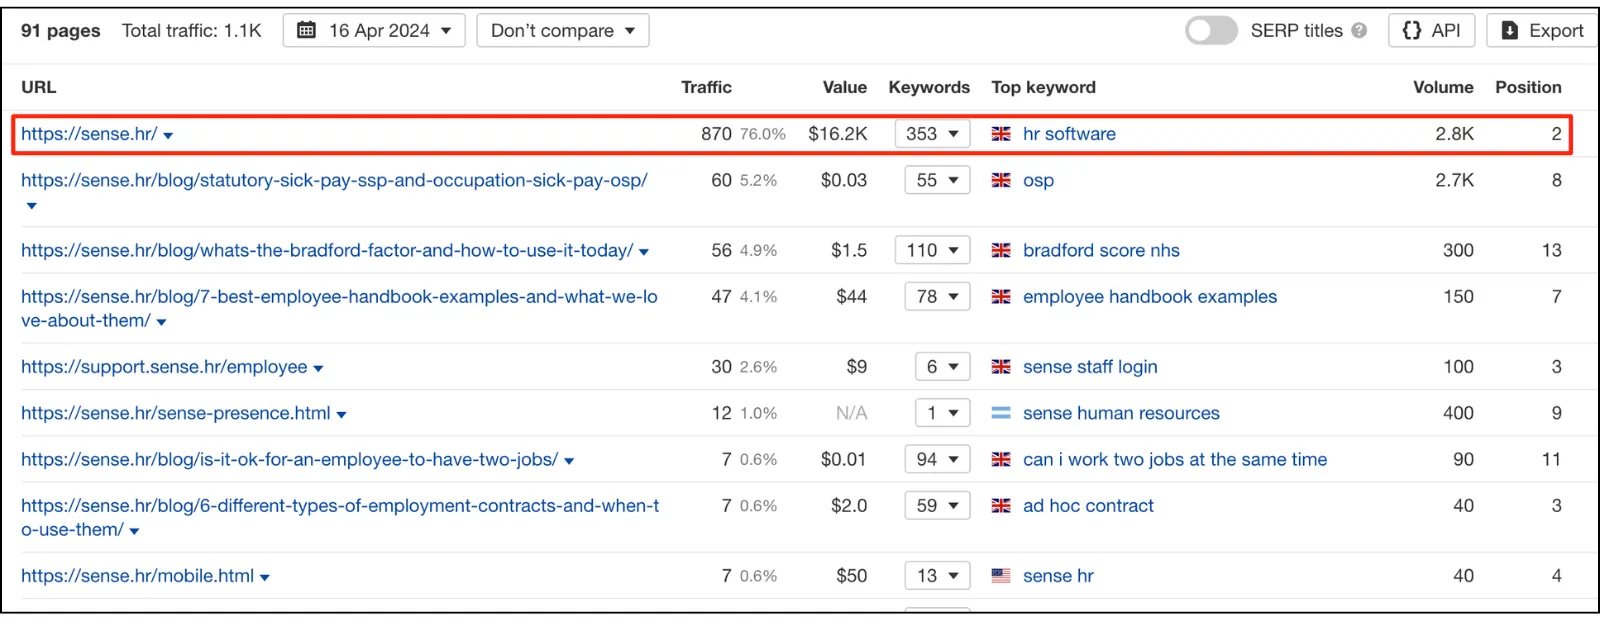This screenshot has width=1600, height=618.
Task: Click the sense staff login keyword
Action: [1090, 367]
